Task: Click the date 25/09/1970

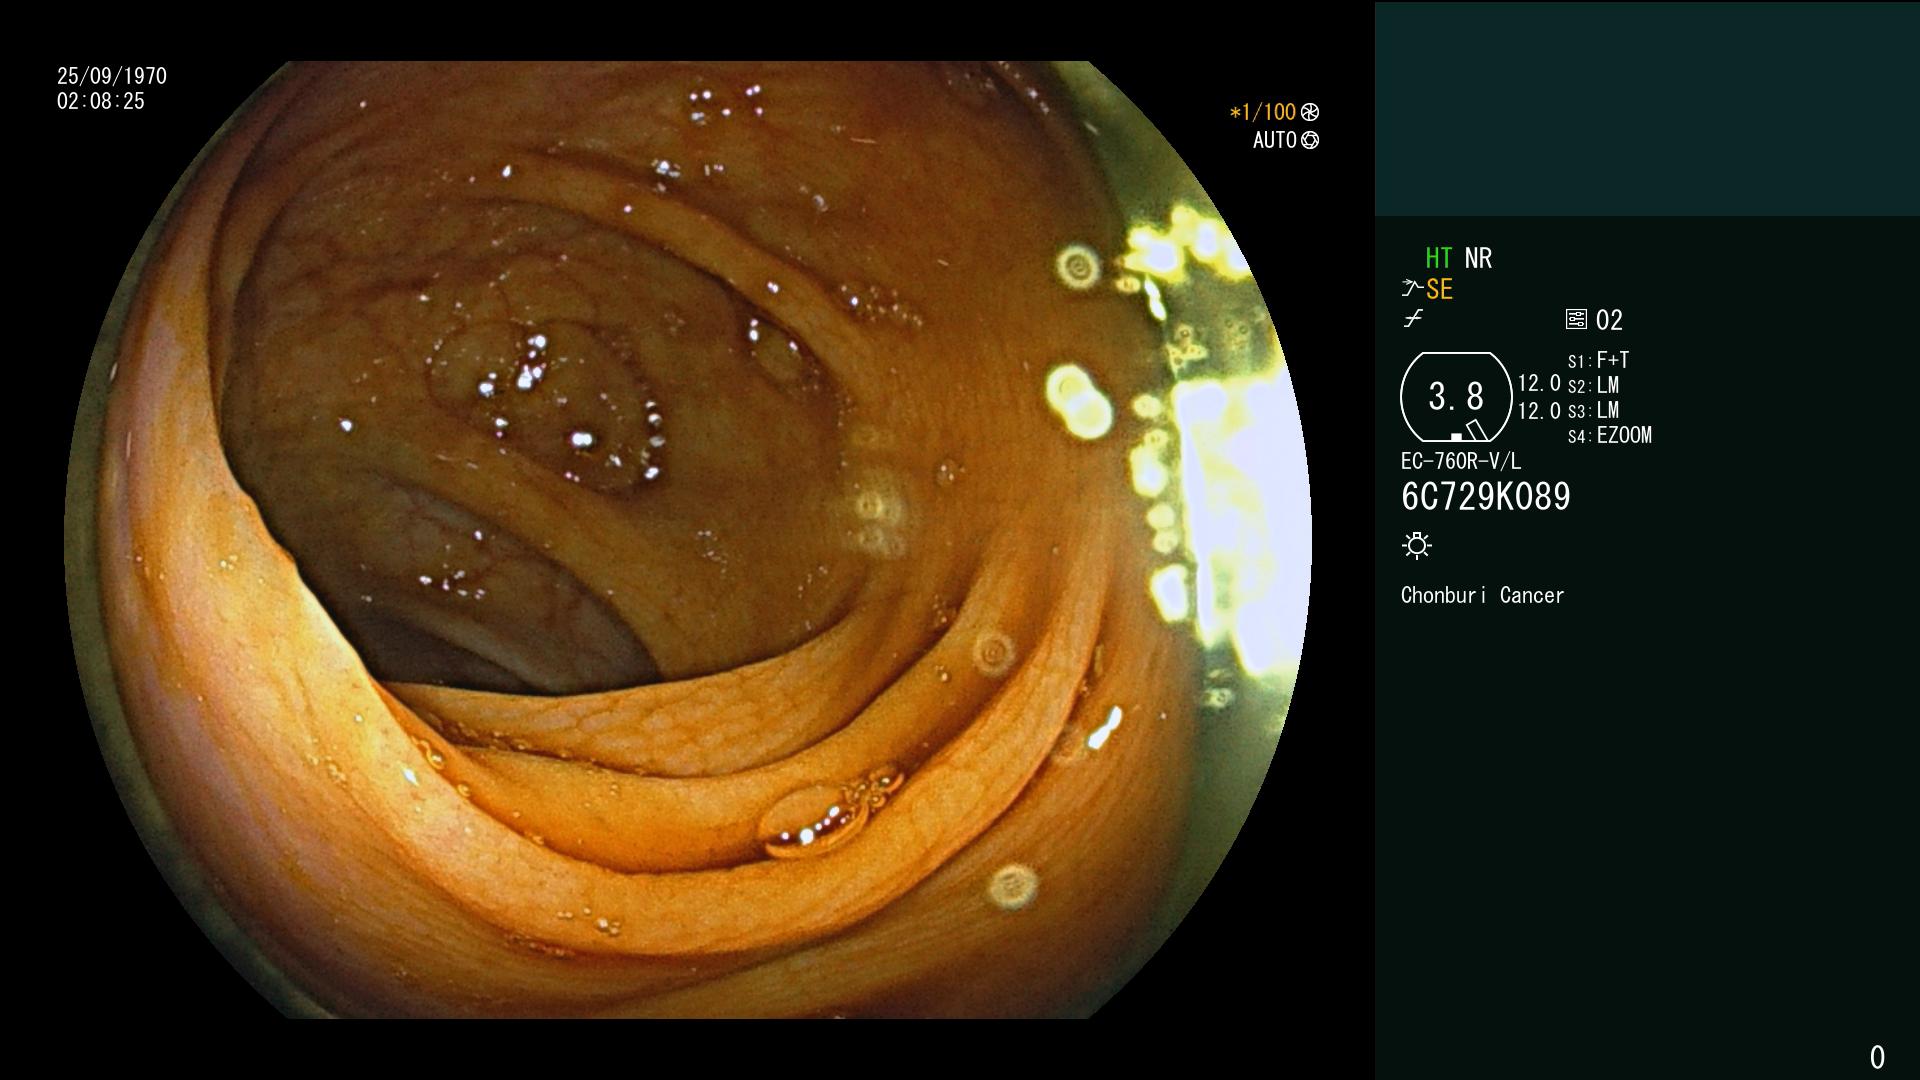Action: coord(112,77)
